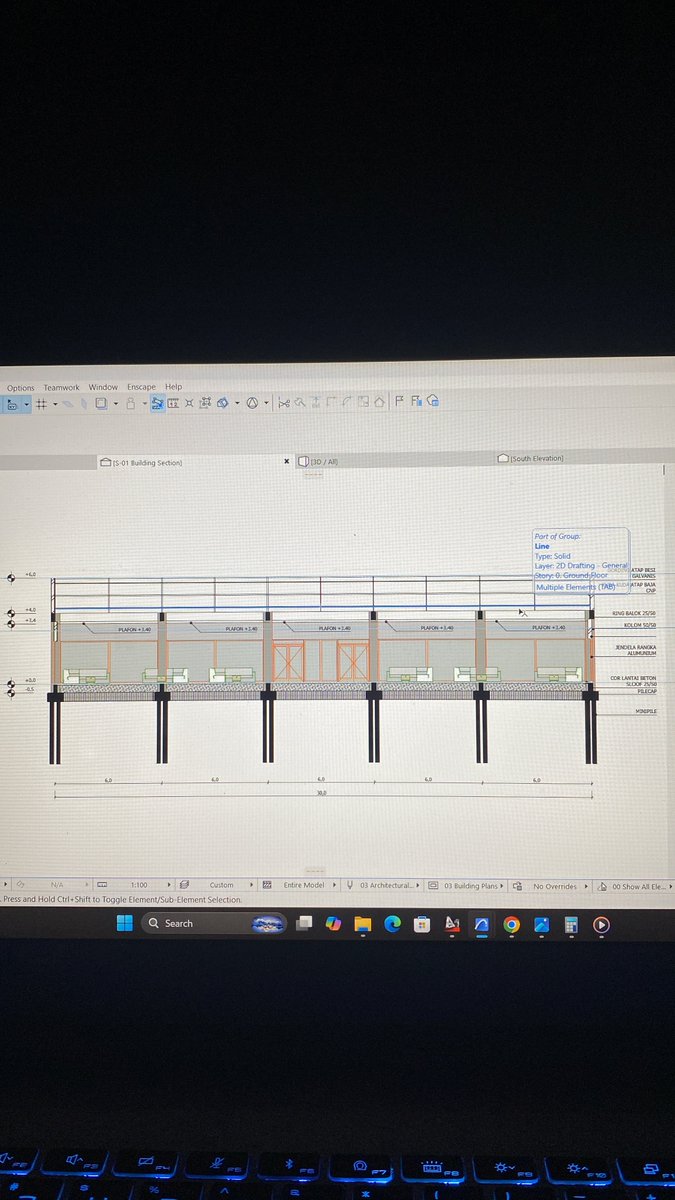The width and height of the screenshot is (675, 1200).
Task: Open the Help menu
Action: pyautogui.click(x=174, y=387)
